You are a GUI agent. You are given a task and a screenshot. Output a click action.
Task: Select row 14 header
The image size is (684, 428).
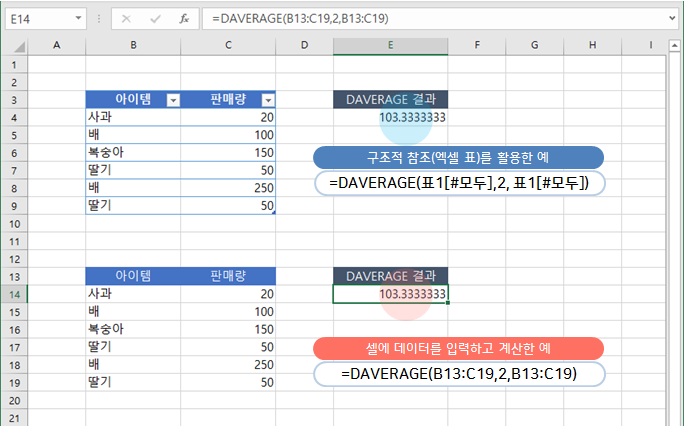(14, 294)
